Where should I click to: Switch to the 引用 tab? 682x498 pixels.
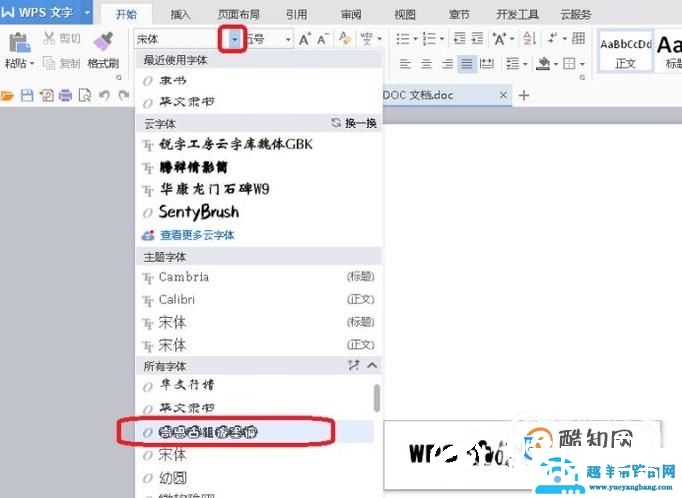pyautogui.click(x=296, y=15)
